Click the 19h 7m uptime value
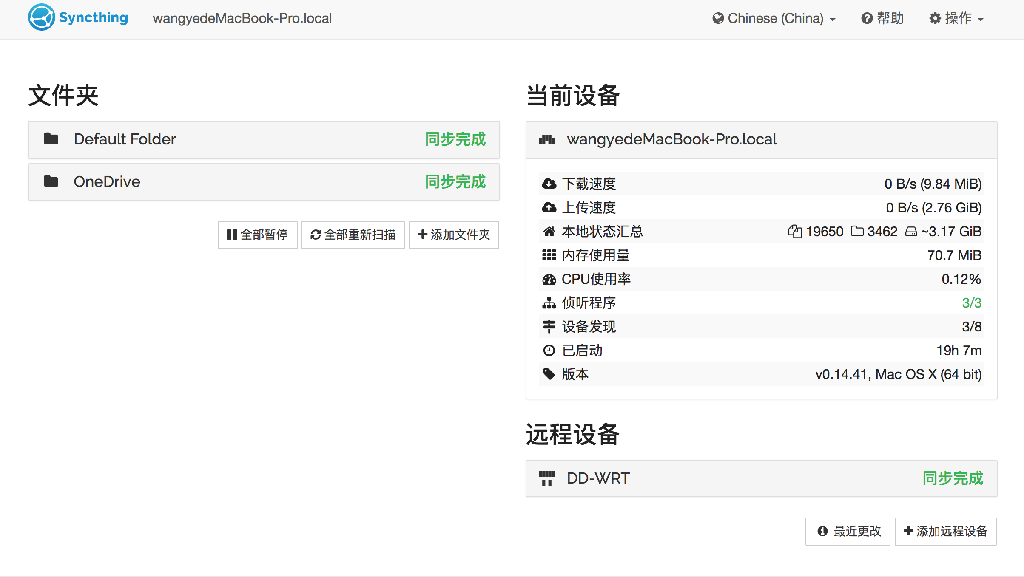The image size is (1024, 577). (959, 351)
